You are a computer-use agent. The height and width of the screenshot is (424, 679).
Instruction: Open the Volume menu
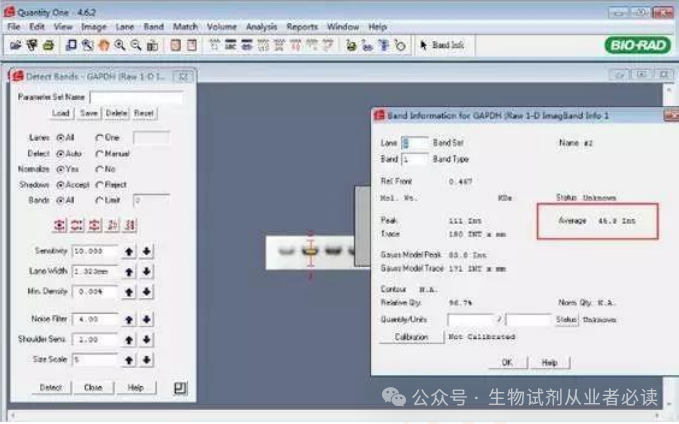click(221, 26)
